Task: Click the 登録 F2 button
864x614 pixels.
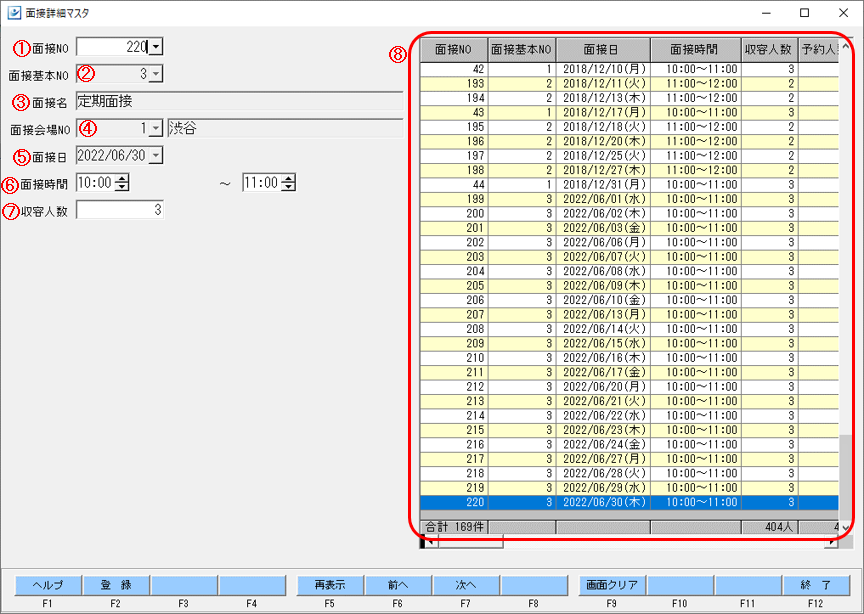Action: coord(116,585)
